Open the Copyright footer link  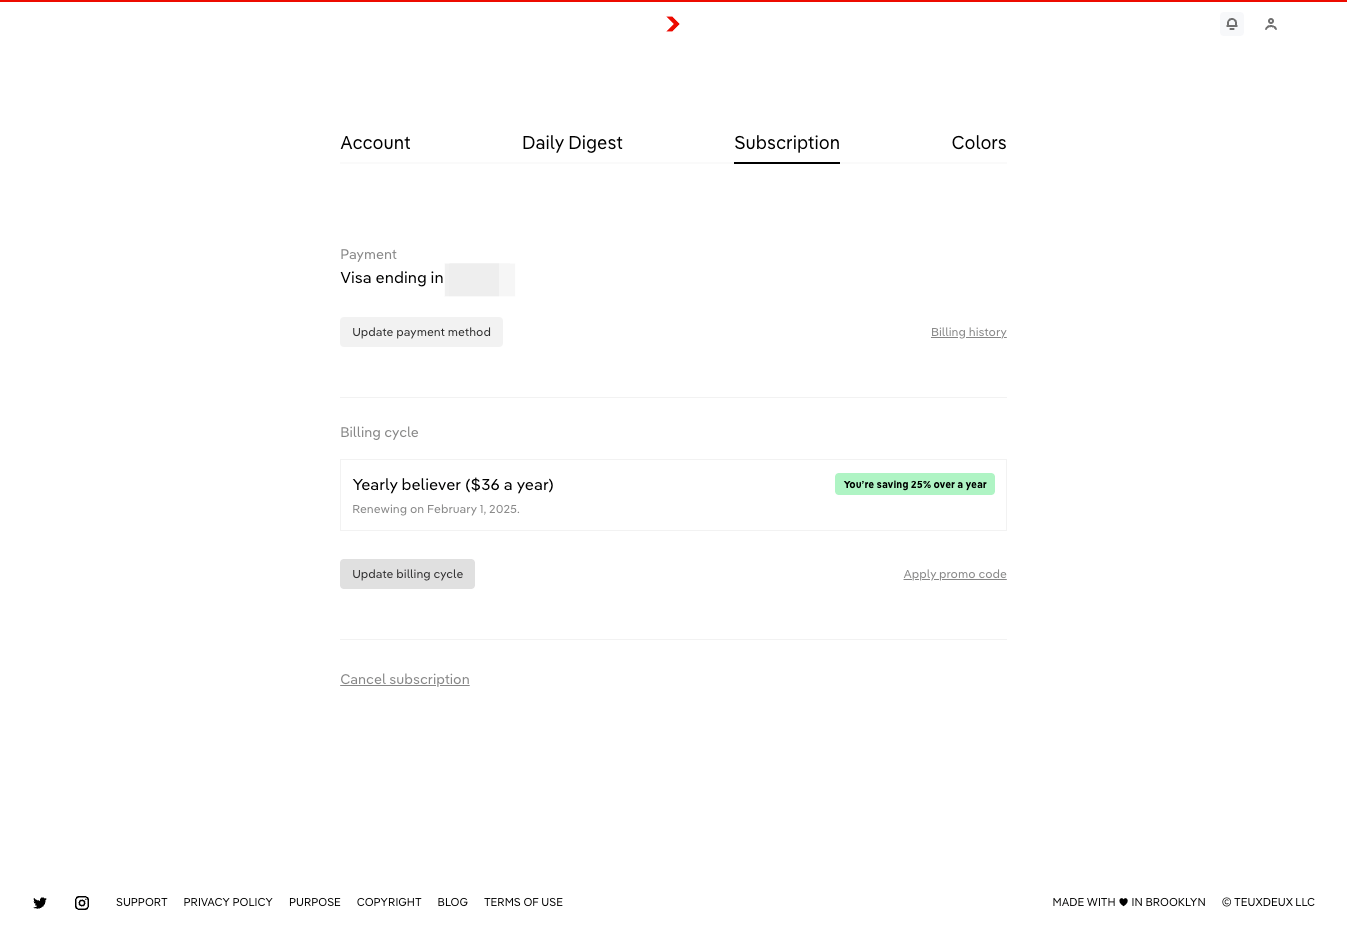point(389,902)
